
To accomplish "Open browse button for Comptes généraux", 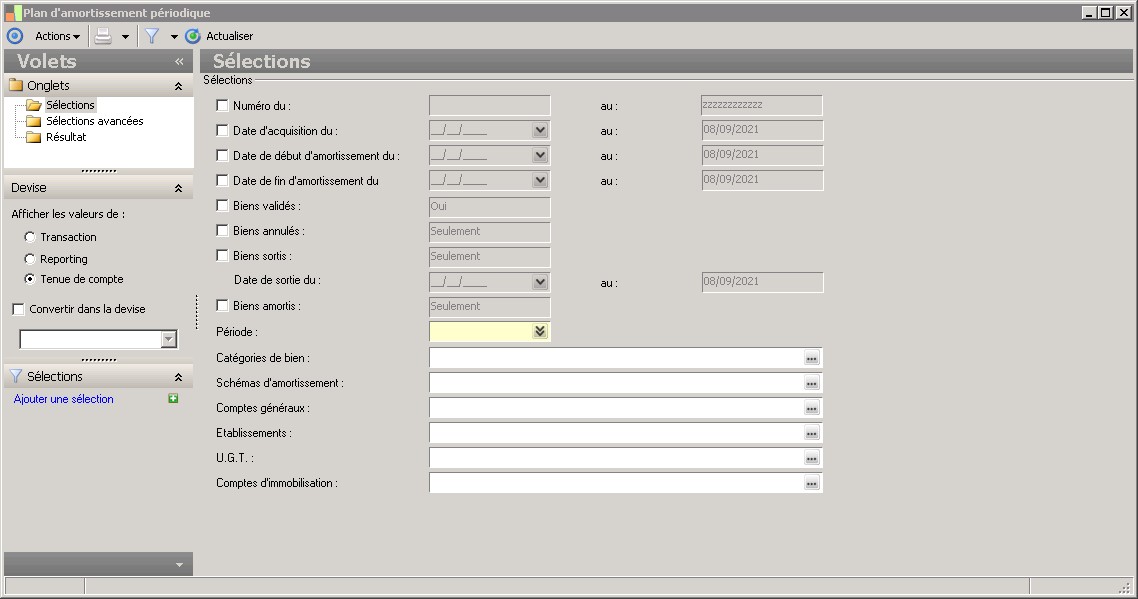I will click(x=811, y=408).
